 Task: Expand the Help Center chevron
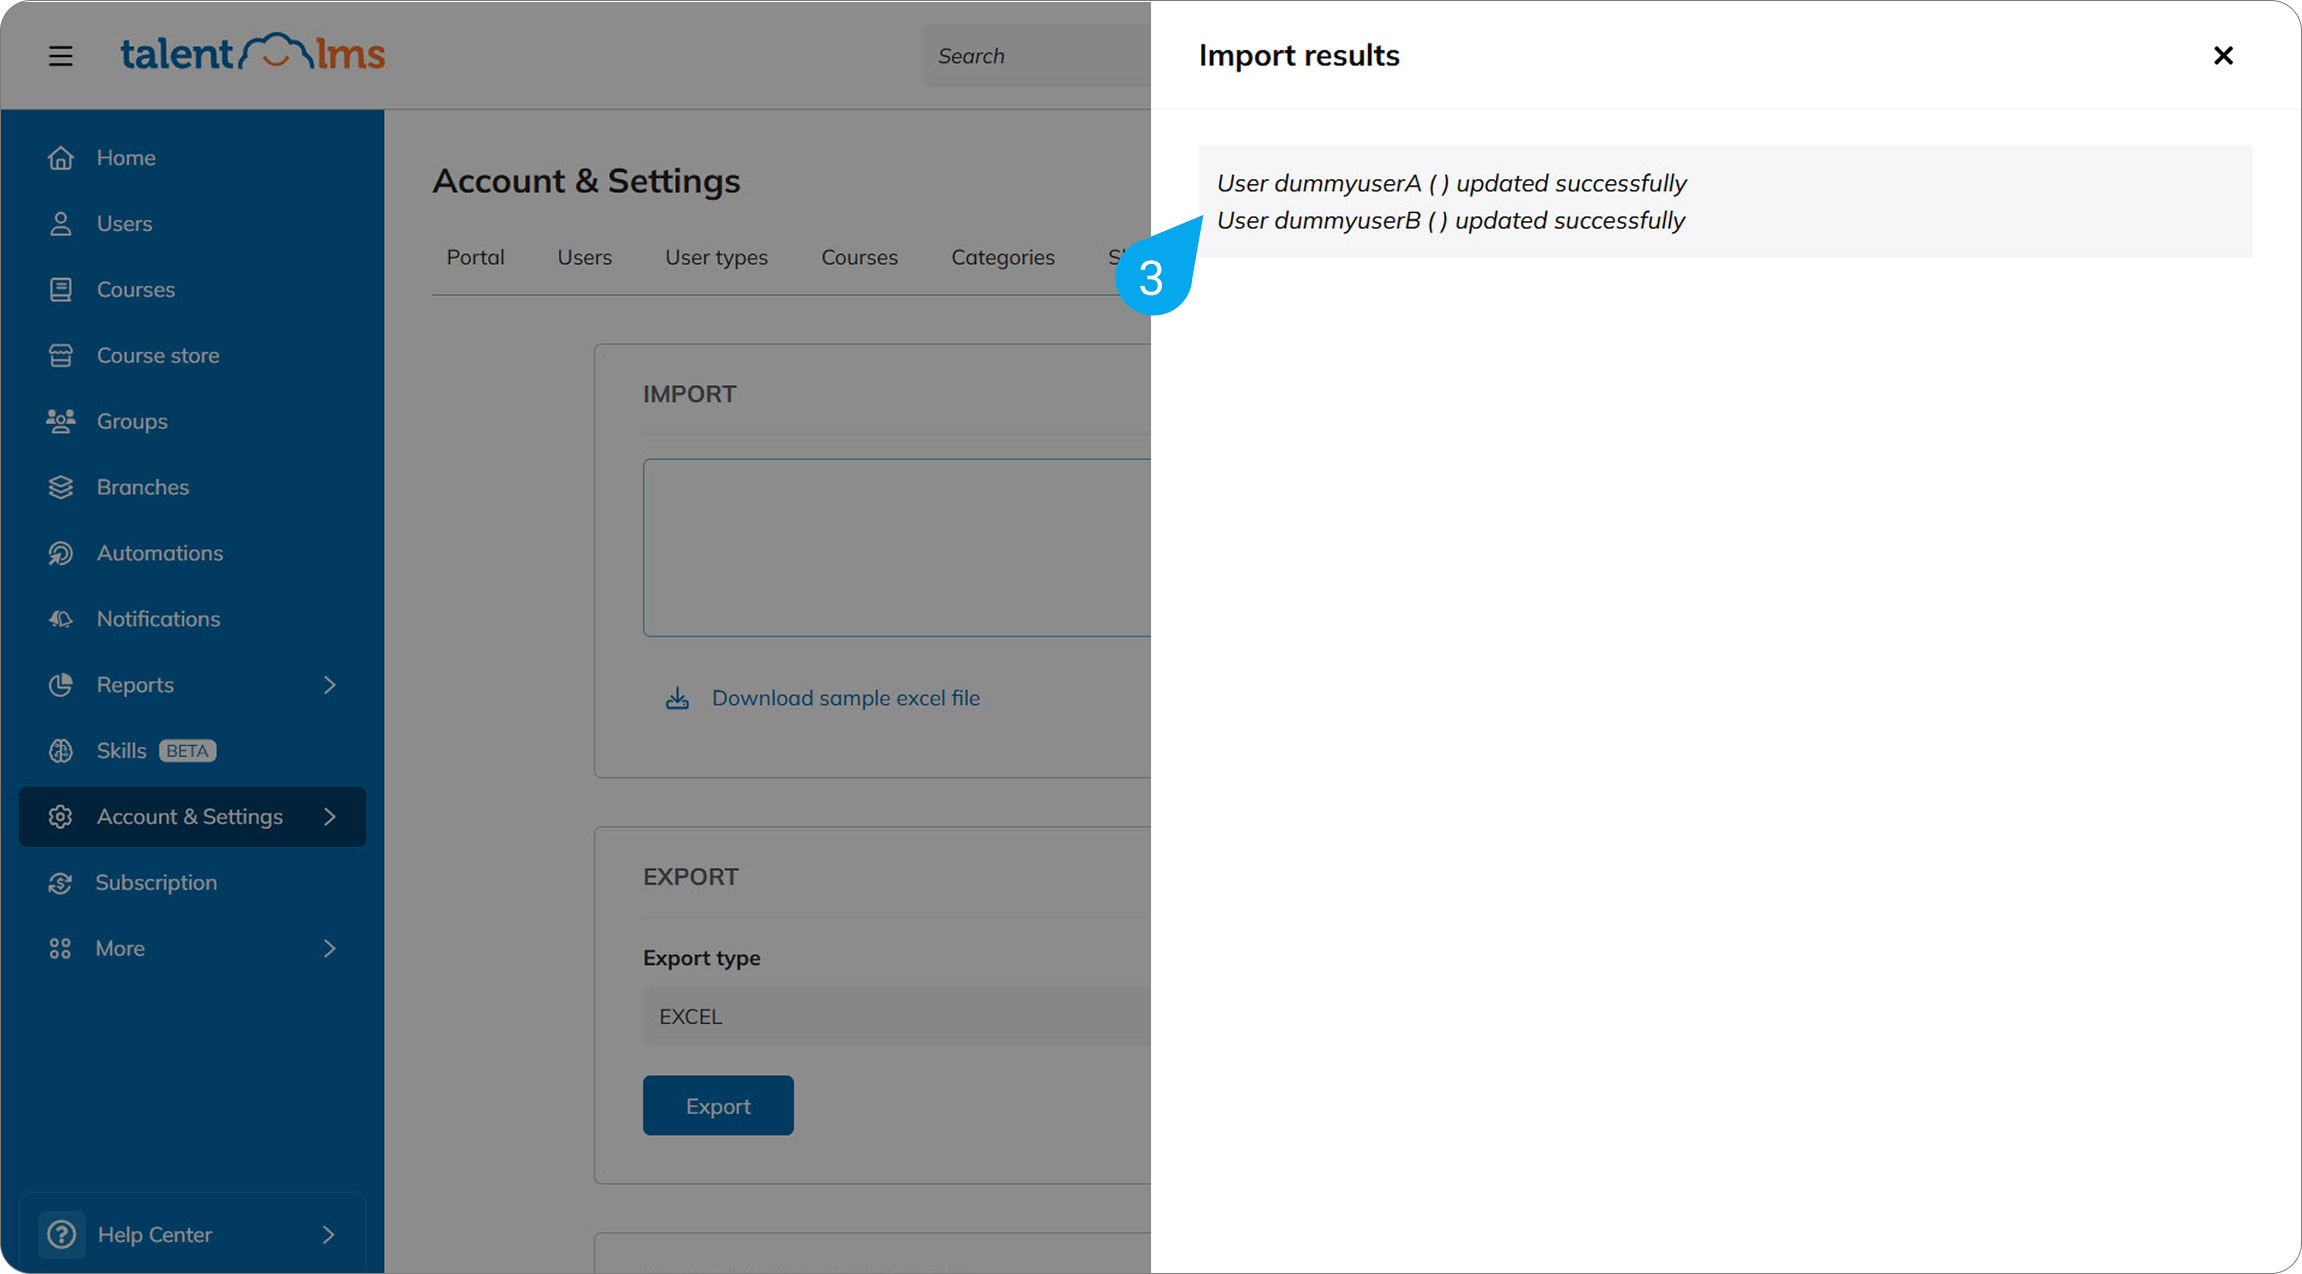(329, 1235)
